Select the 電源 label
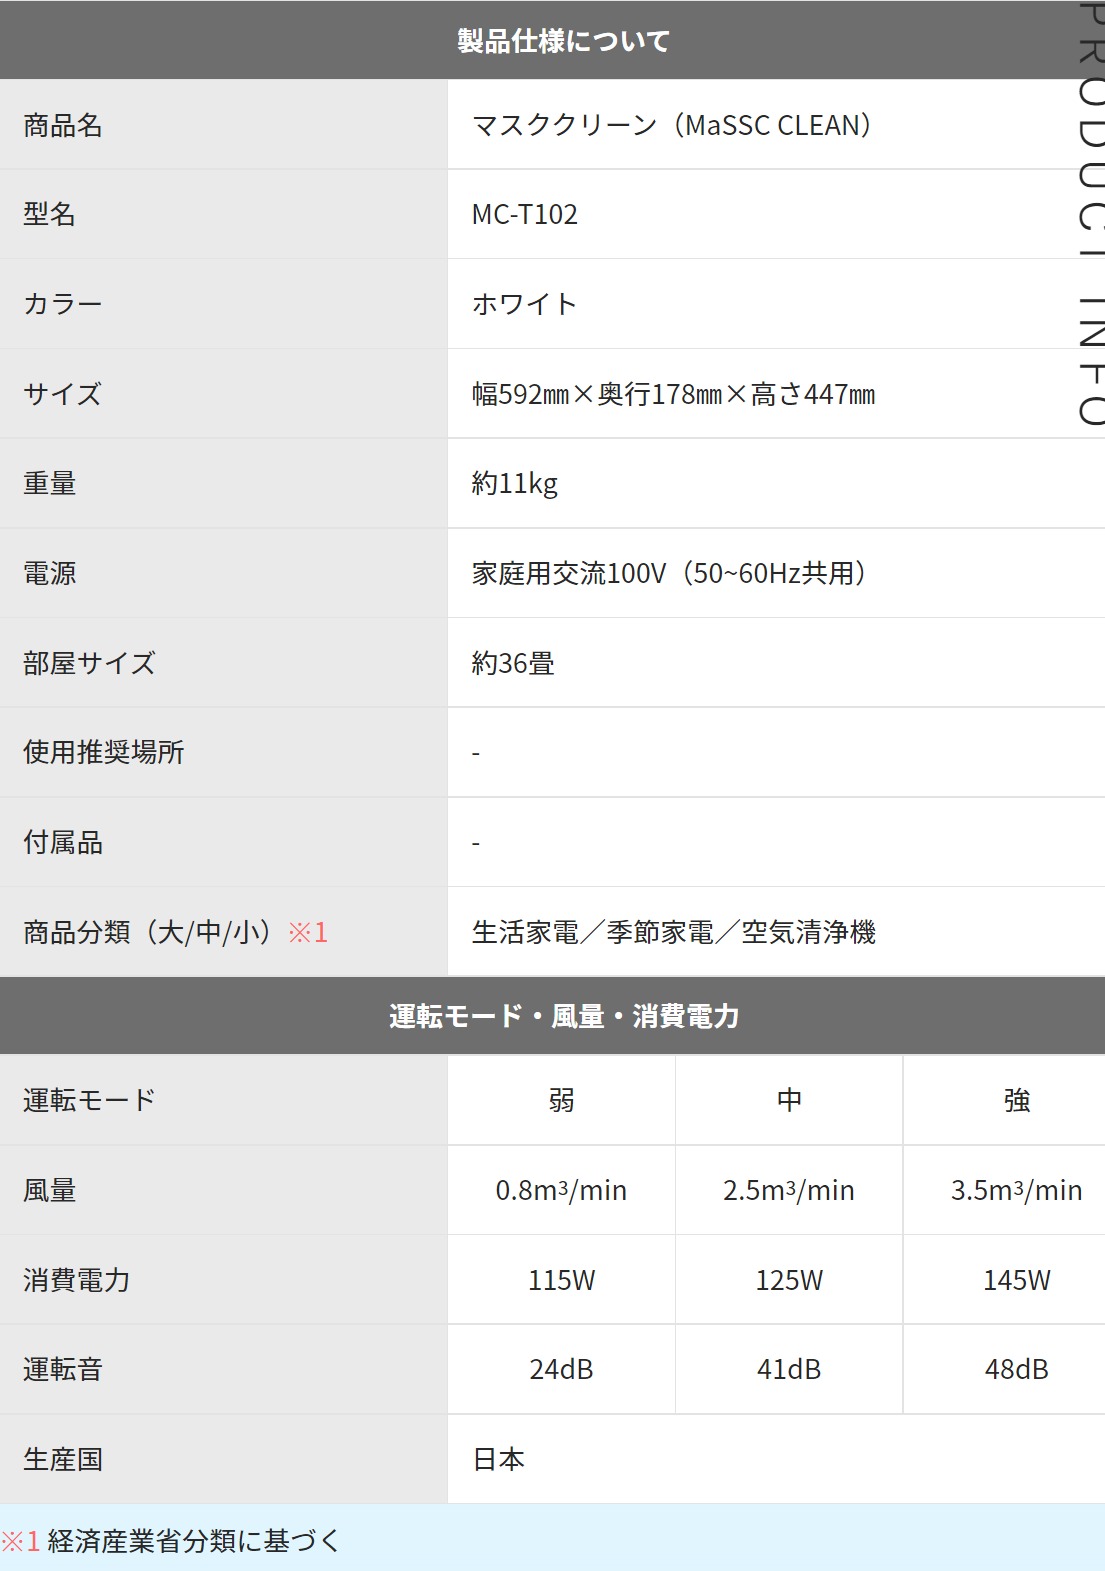Image resolution: width=1105 pixels, height=1571 pixels. 50,574
